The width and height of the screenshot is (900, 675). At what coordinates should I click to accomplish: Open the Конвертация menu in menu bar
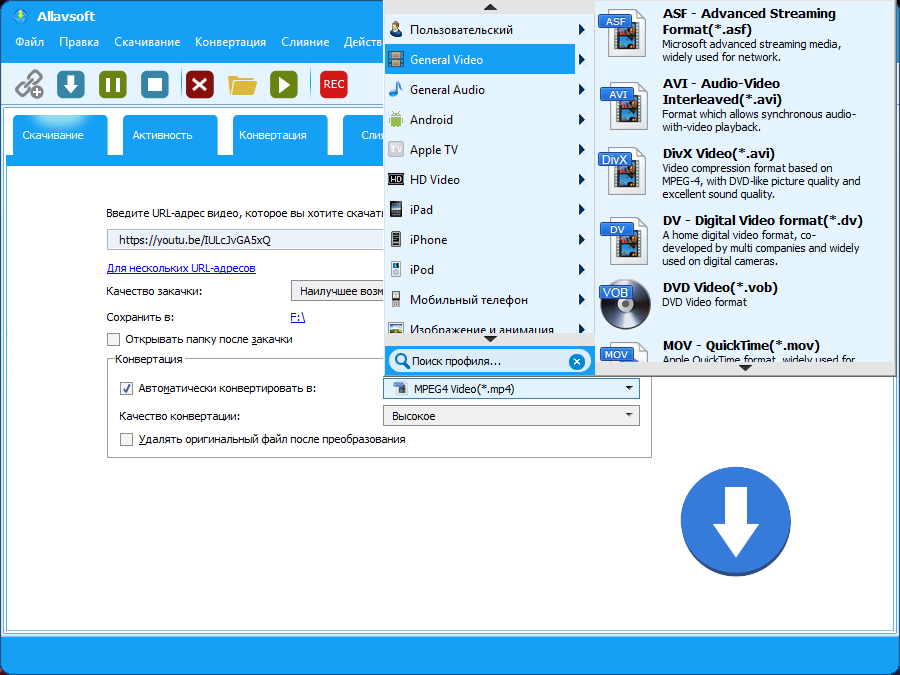(230, 42)
